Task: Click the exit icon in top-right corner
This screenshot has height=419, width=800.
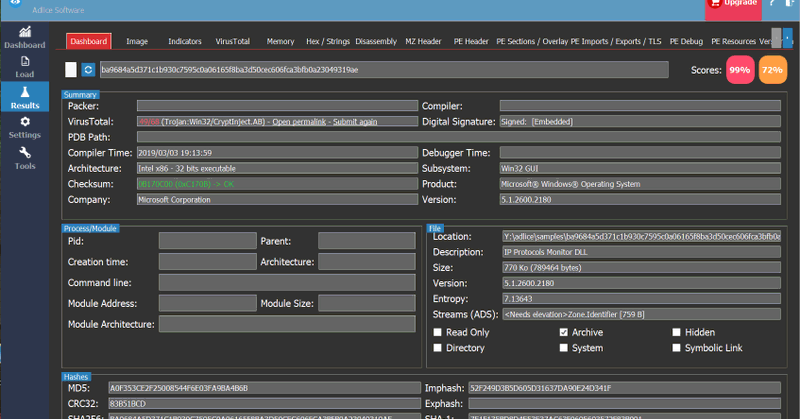Action: tap(791, 4)
